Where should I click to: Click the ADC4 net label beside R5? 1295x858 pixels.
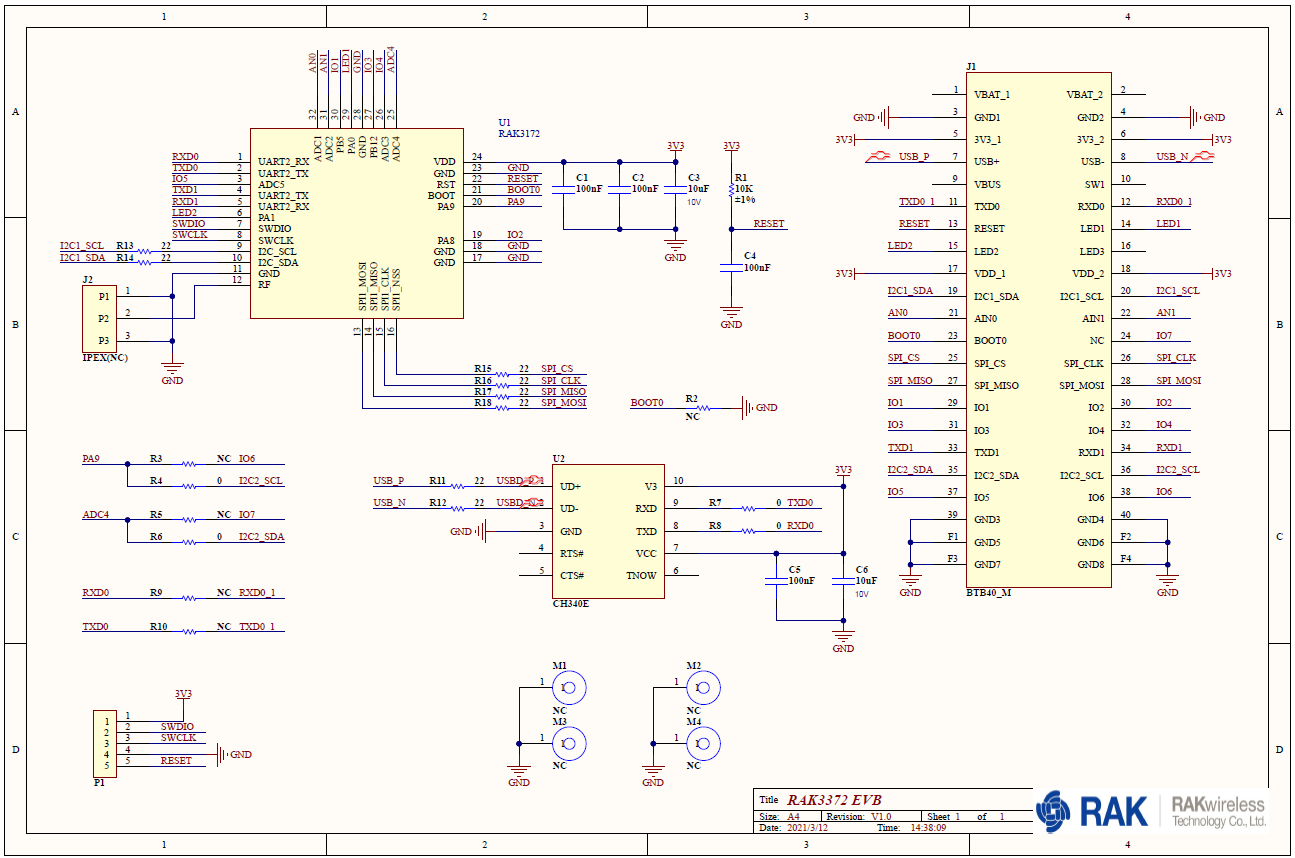point(96,515)
